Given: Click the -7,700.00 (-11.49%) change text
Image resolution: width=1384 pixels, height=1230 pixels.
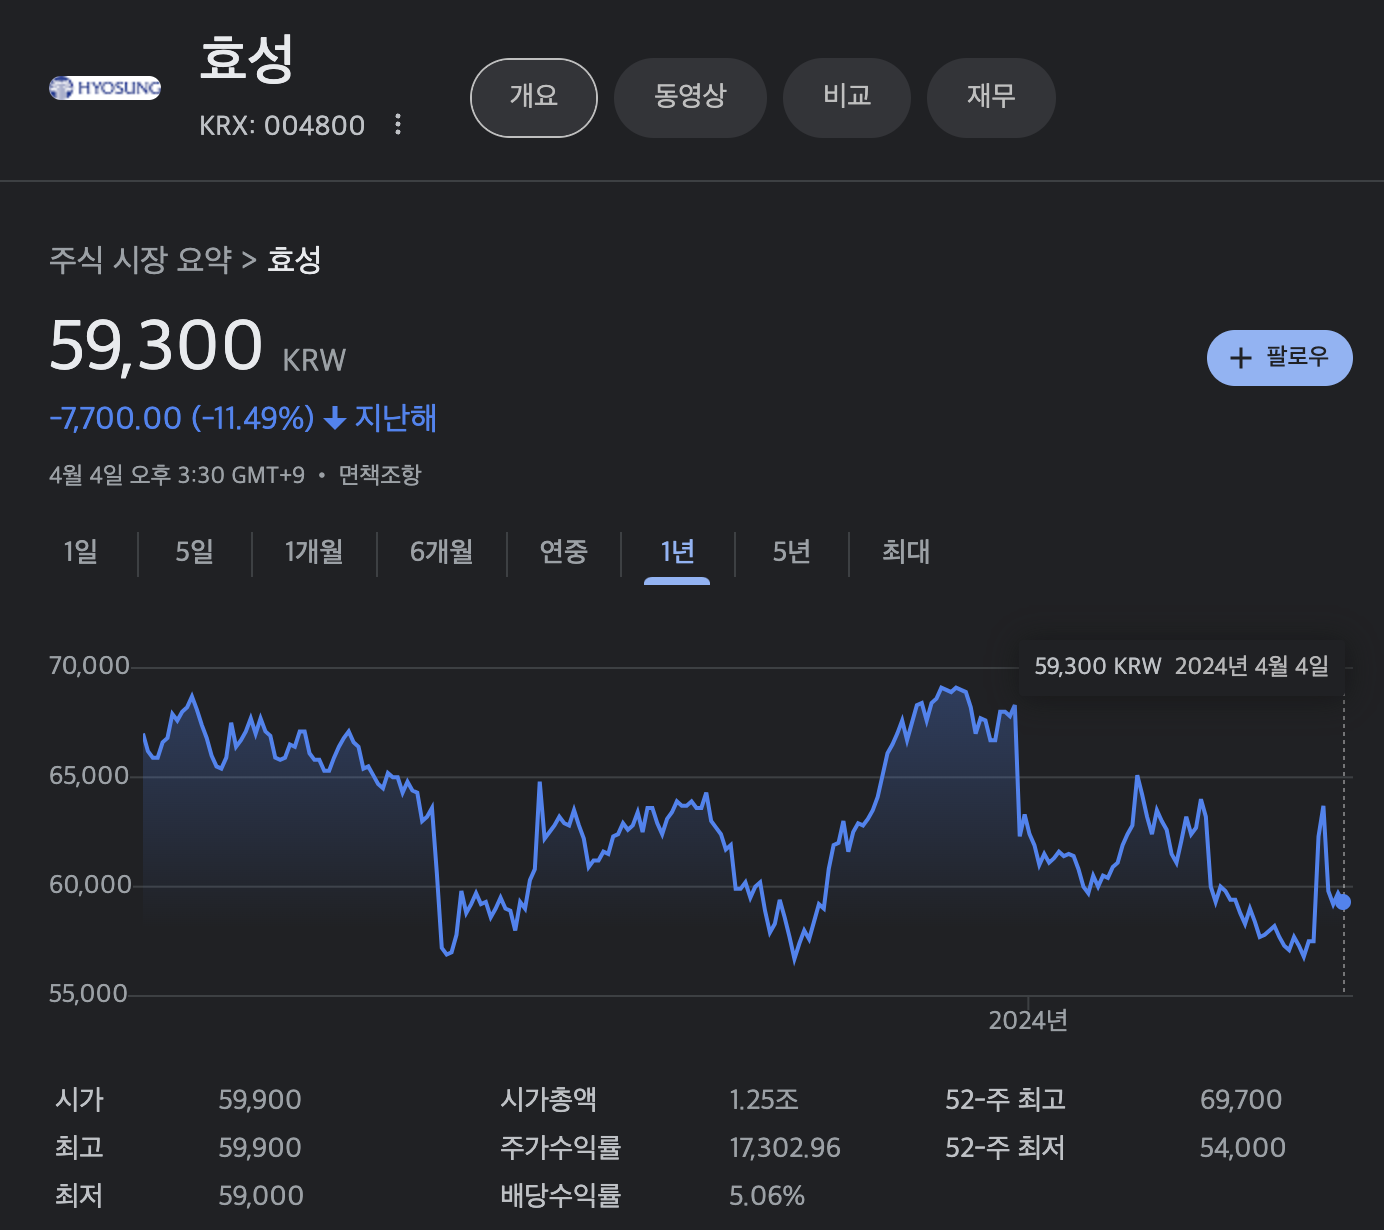Looking at the screenshot, I should pos(182,418).
